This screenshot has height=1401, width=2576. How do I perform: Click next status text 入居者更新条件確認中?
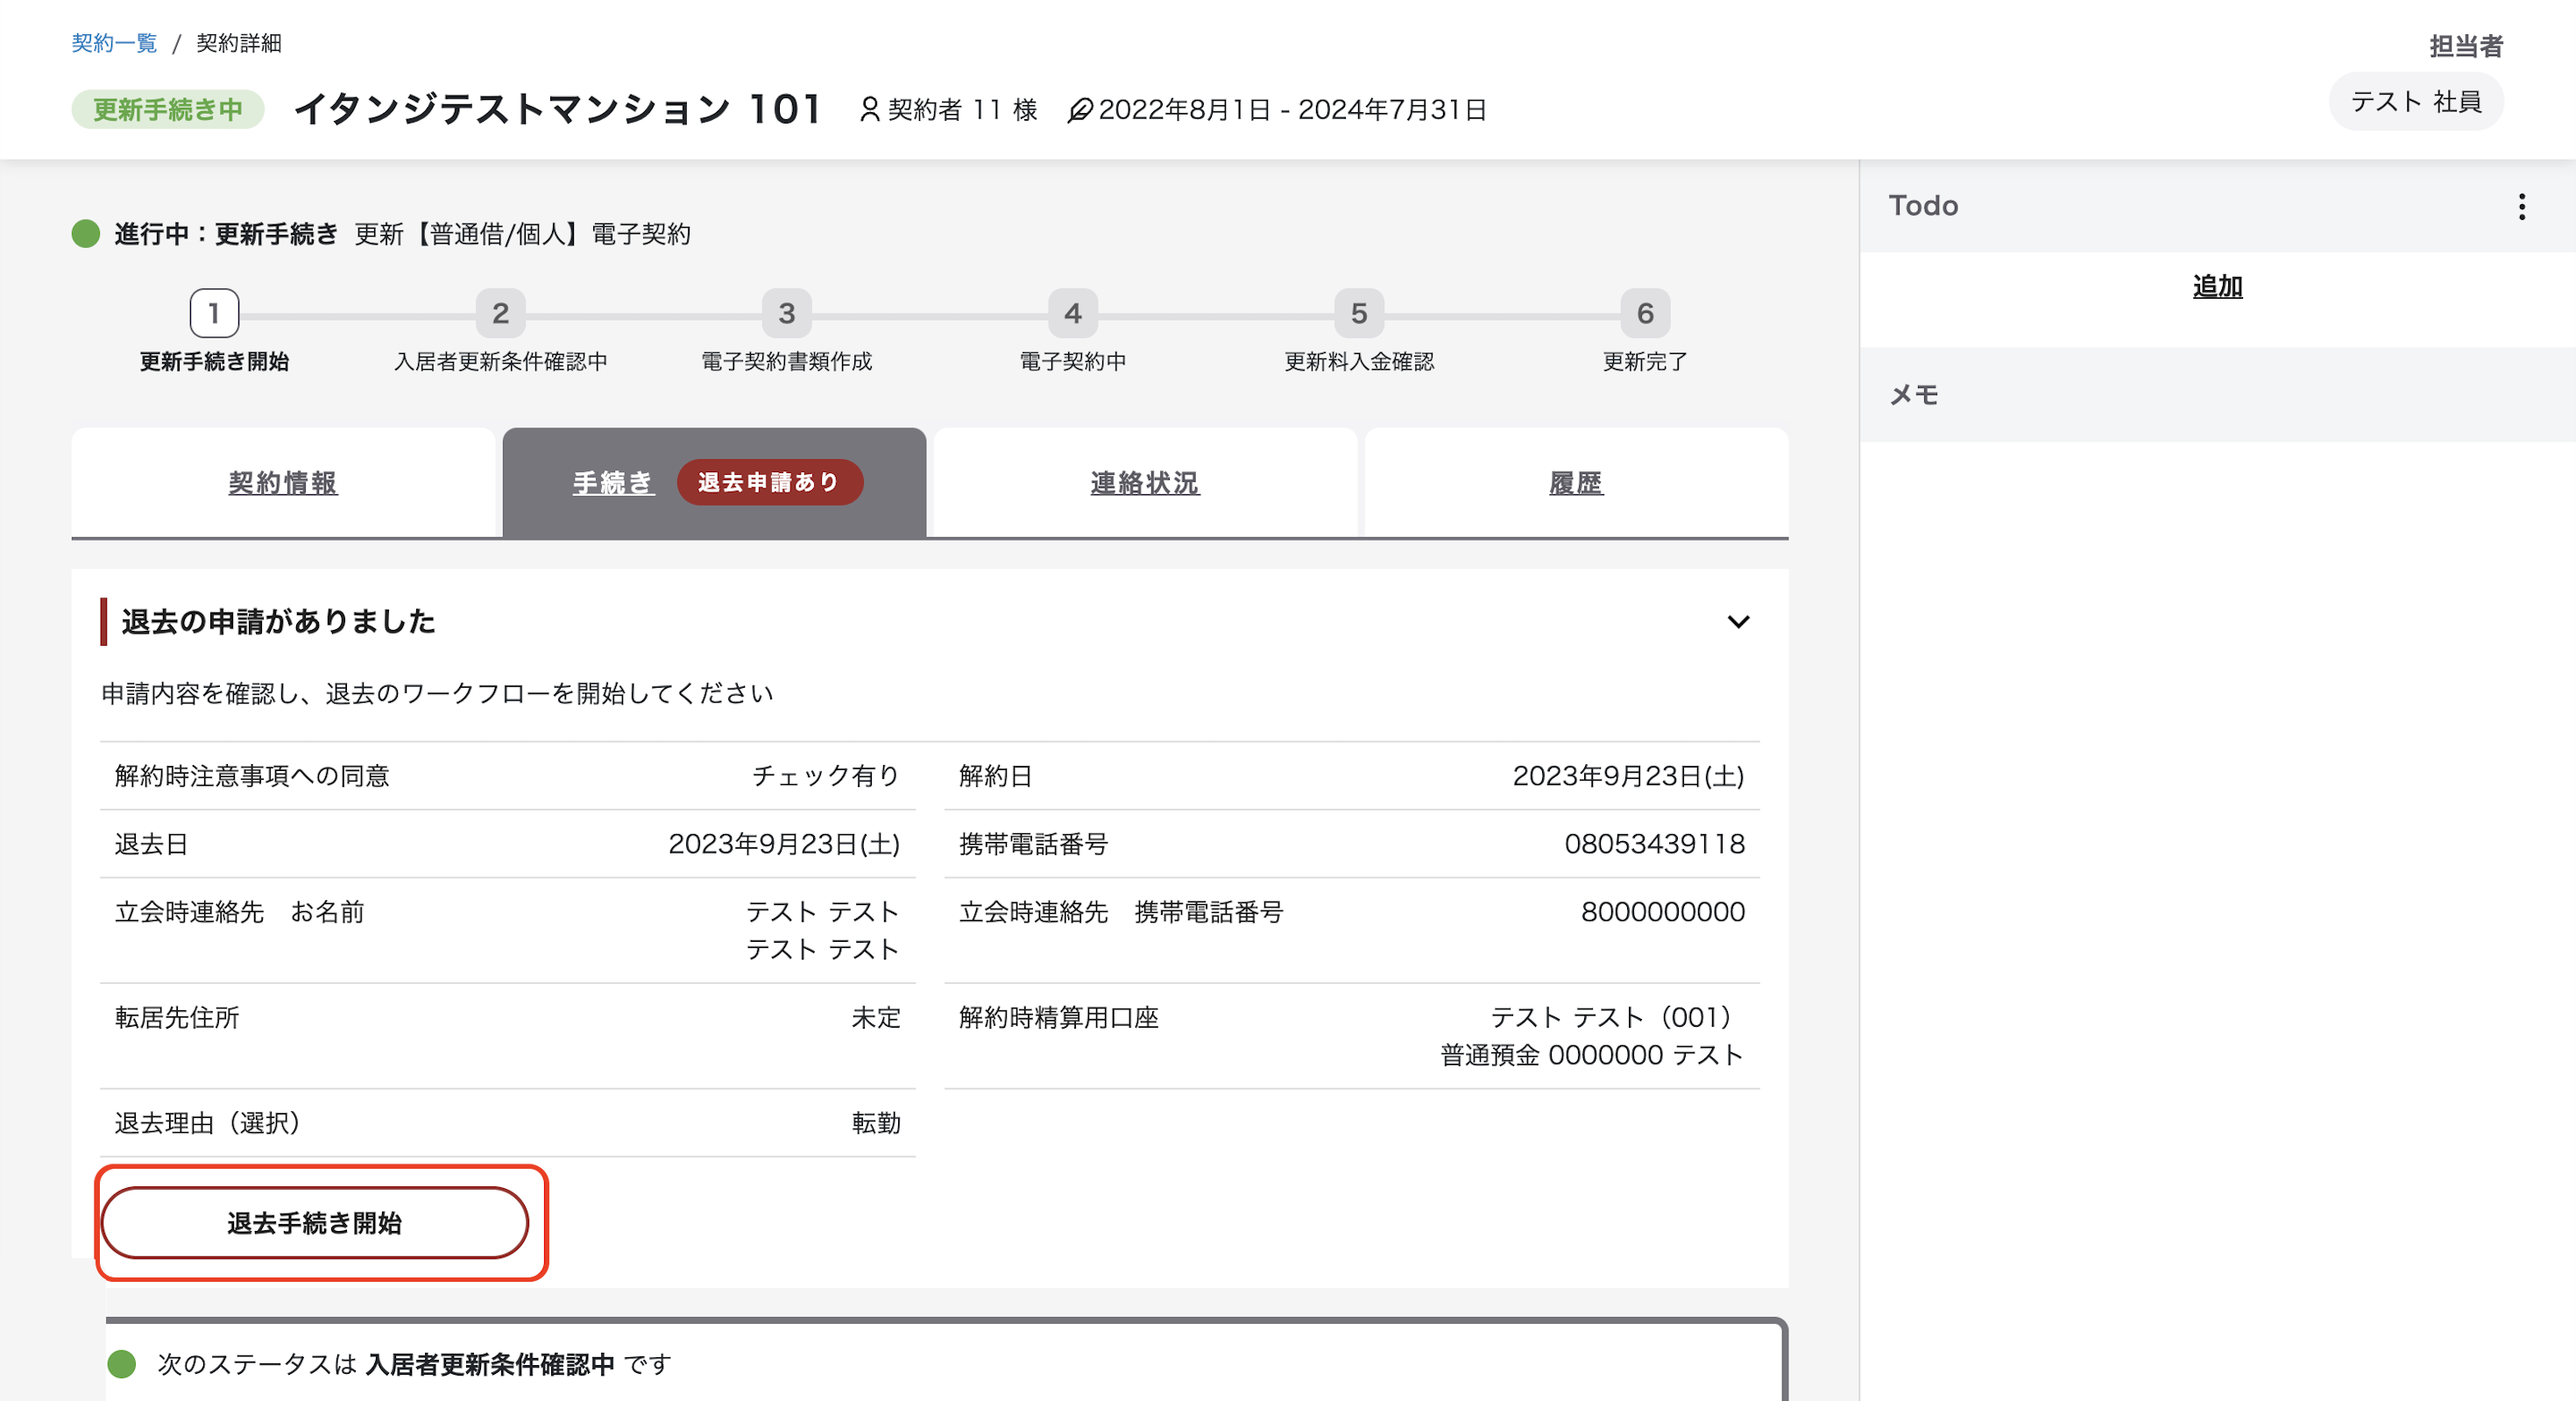pos(490,1364)
